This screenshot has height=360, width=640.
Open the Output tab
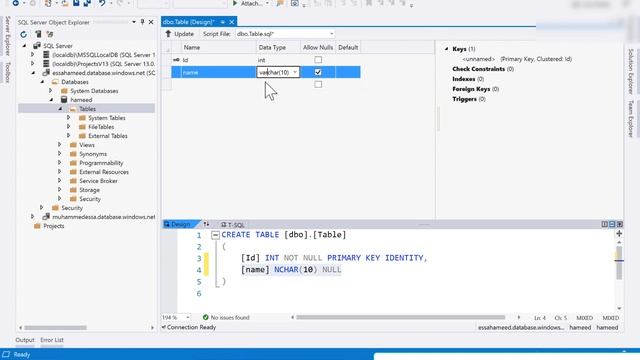point(25,340)
